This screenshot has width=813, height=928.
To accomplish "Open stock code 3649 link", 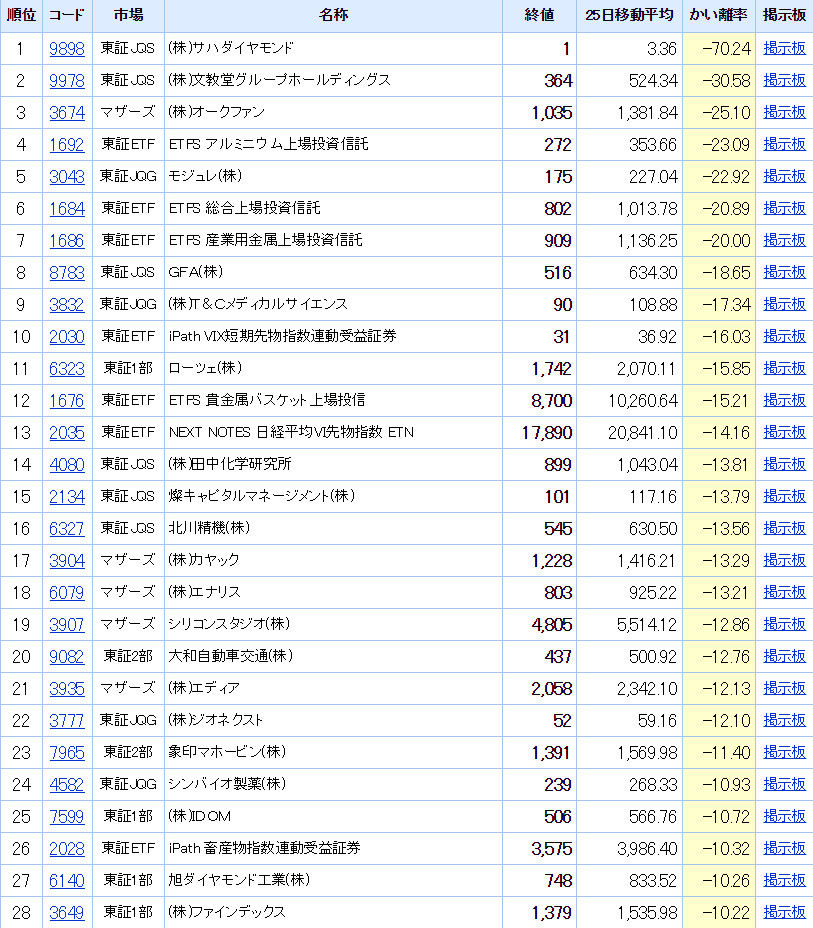I will tap(67, 913).
